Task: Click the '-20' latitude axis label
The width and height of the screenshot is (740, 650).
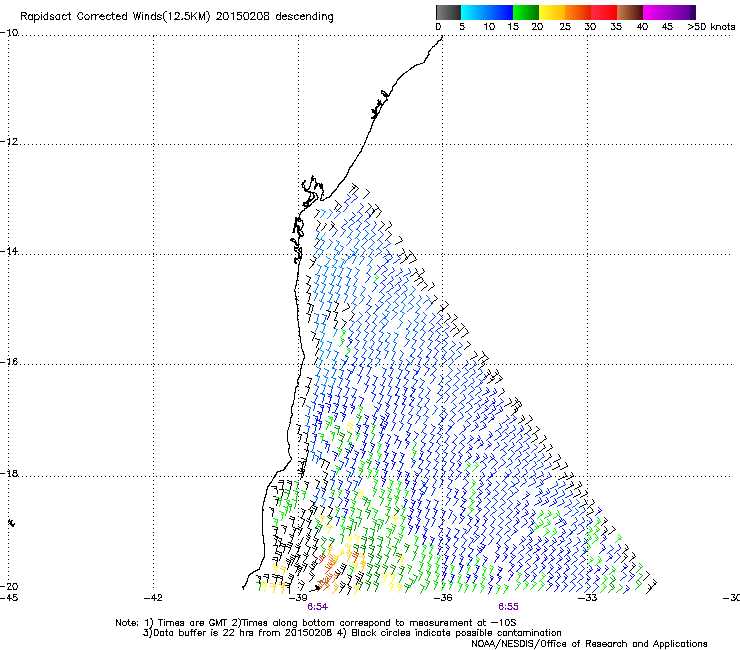Action: coord(9,586)
